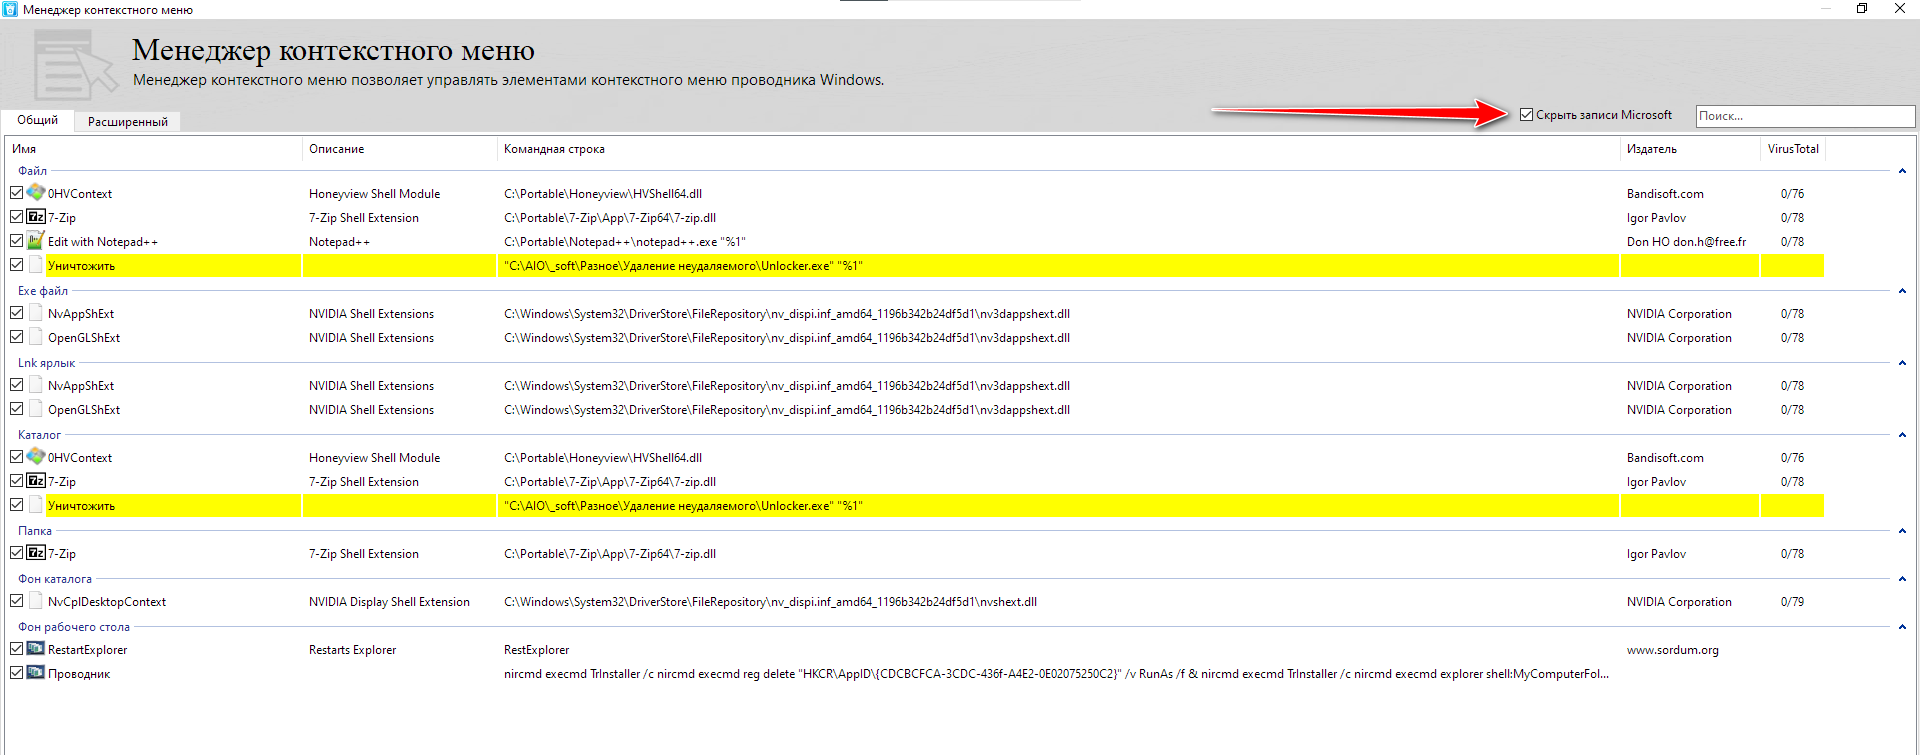The height and width of the screenshot is (755, 1920).
Task: Click the app icon in the title bar
Action: [10, 9]
